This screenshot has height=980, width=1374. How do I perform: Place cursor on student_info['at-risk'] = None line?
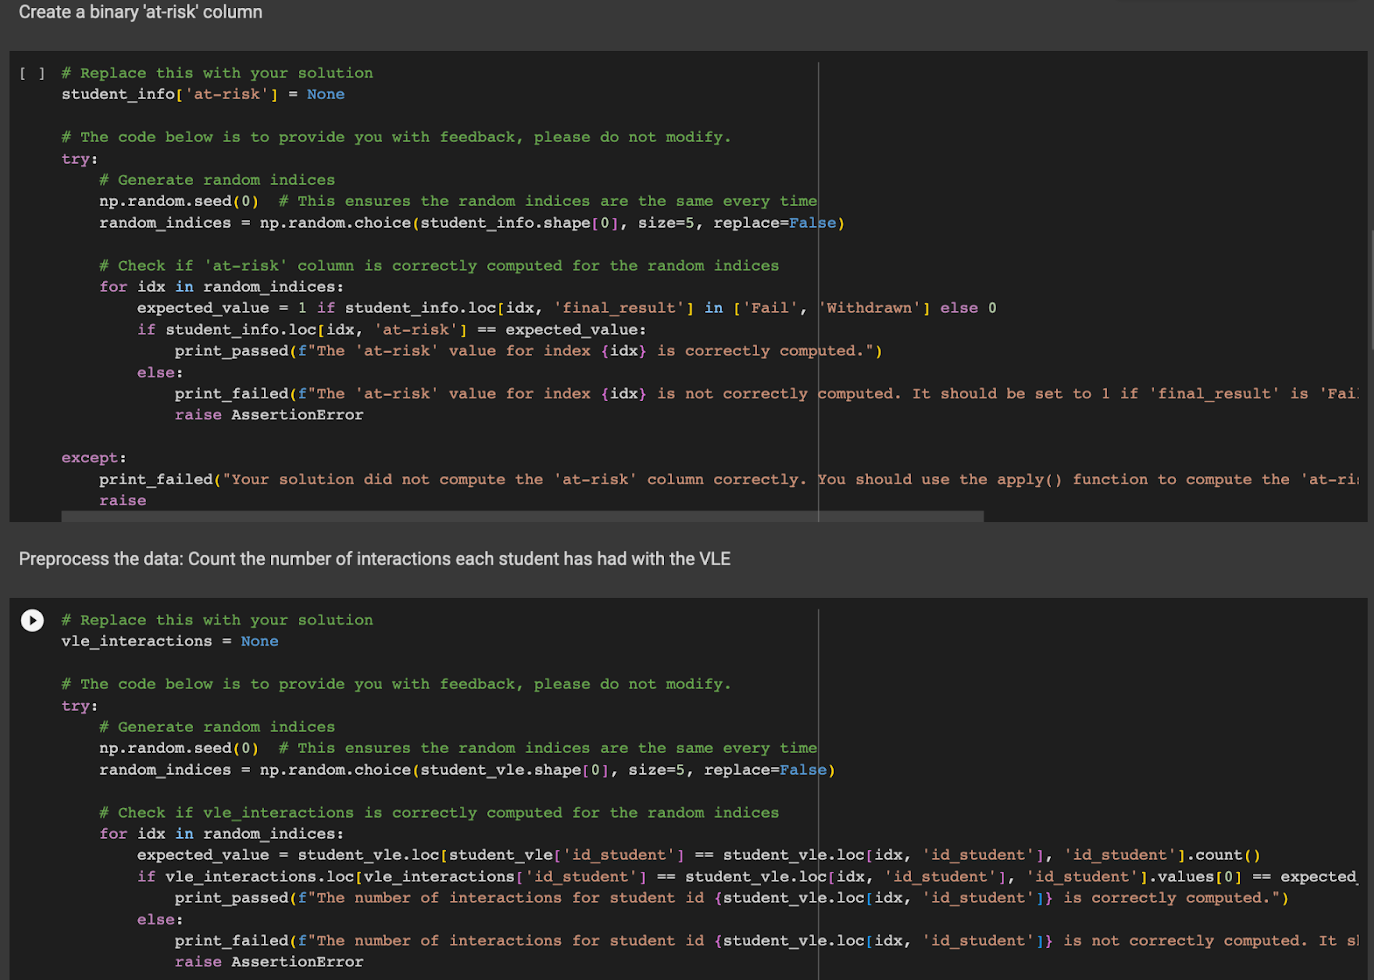202,94
